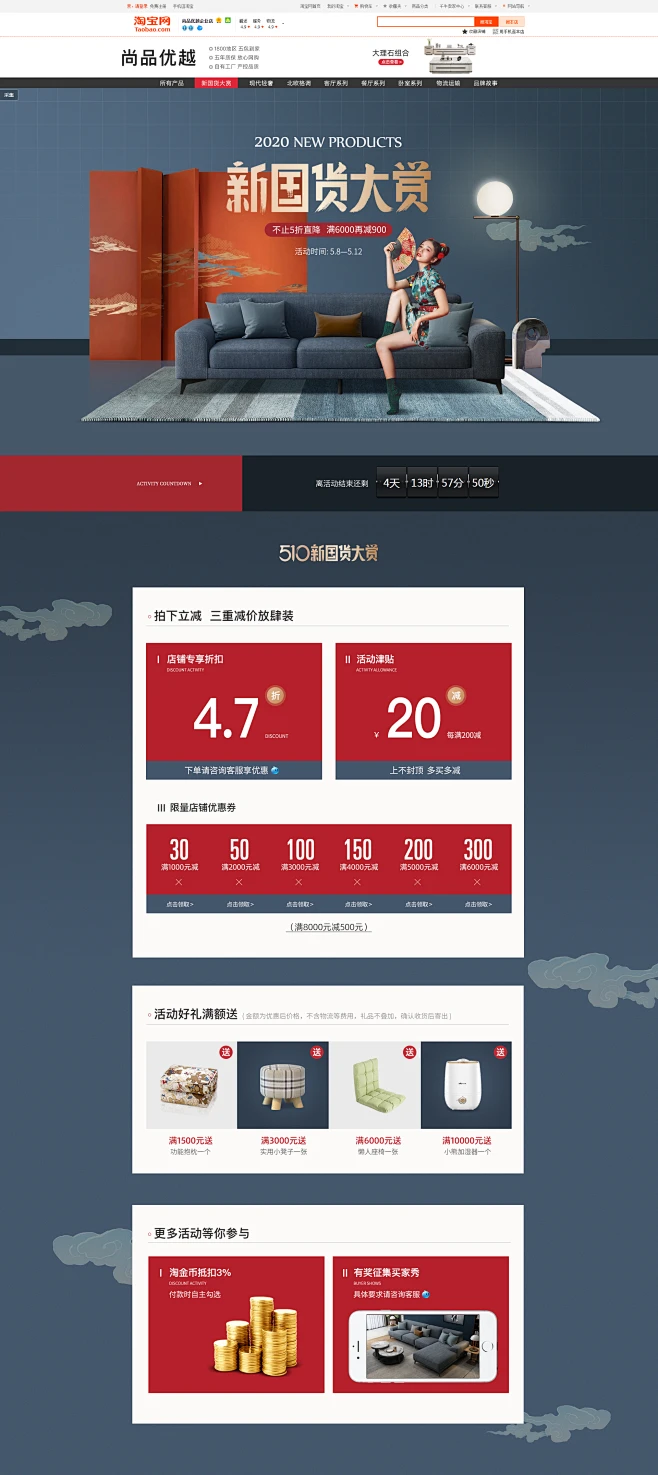The width and height of the screenshot is (658, 1475).
Task: Click the lazy chair gift for 满6000元送
Action: pyautogui.click(x=375, y=1085)
